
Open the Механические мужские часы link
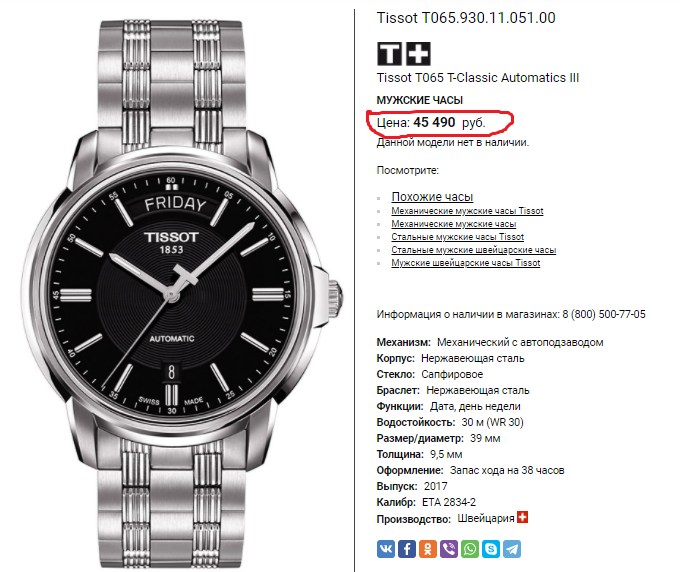(x=454, y=224)
